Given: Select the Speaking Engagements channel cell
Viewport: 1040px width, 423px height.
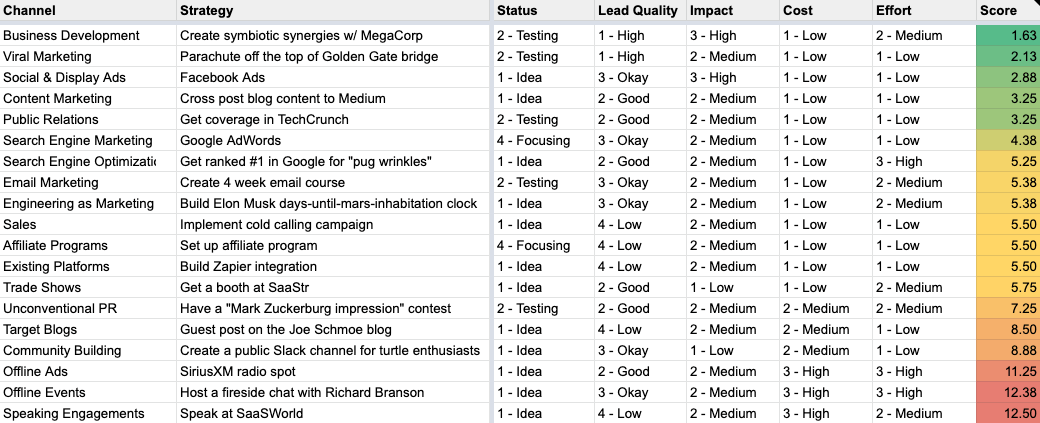Looking at the screenshot, I should click(74, 413).
